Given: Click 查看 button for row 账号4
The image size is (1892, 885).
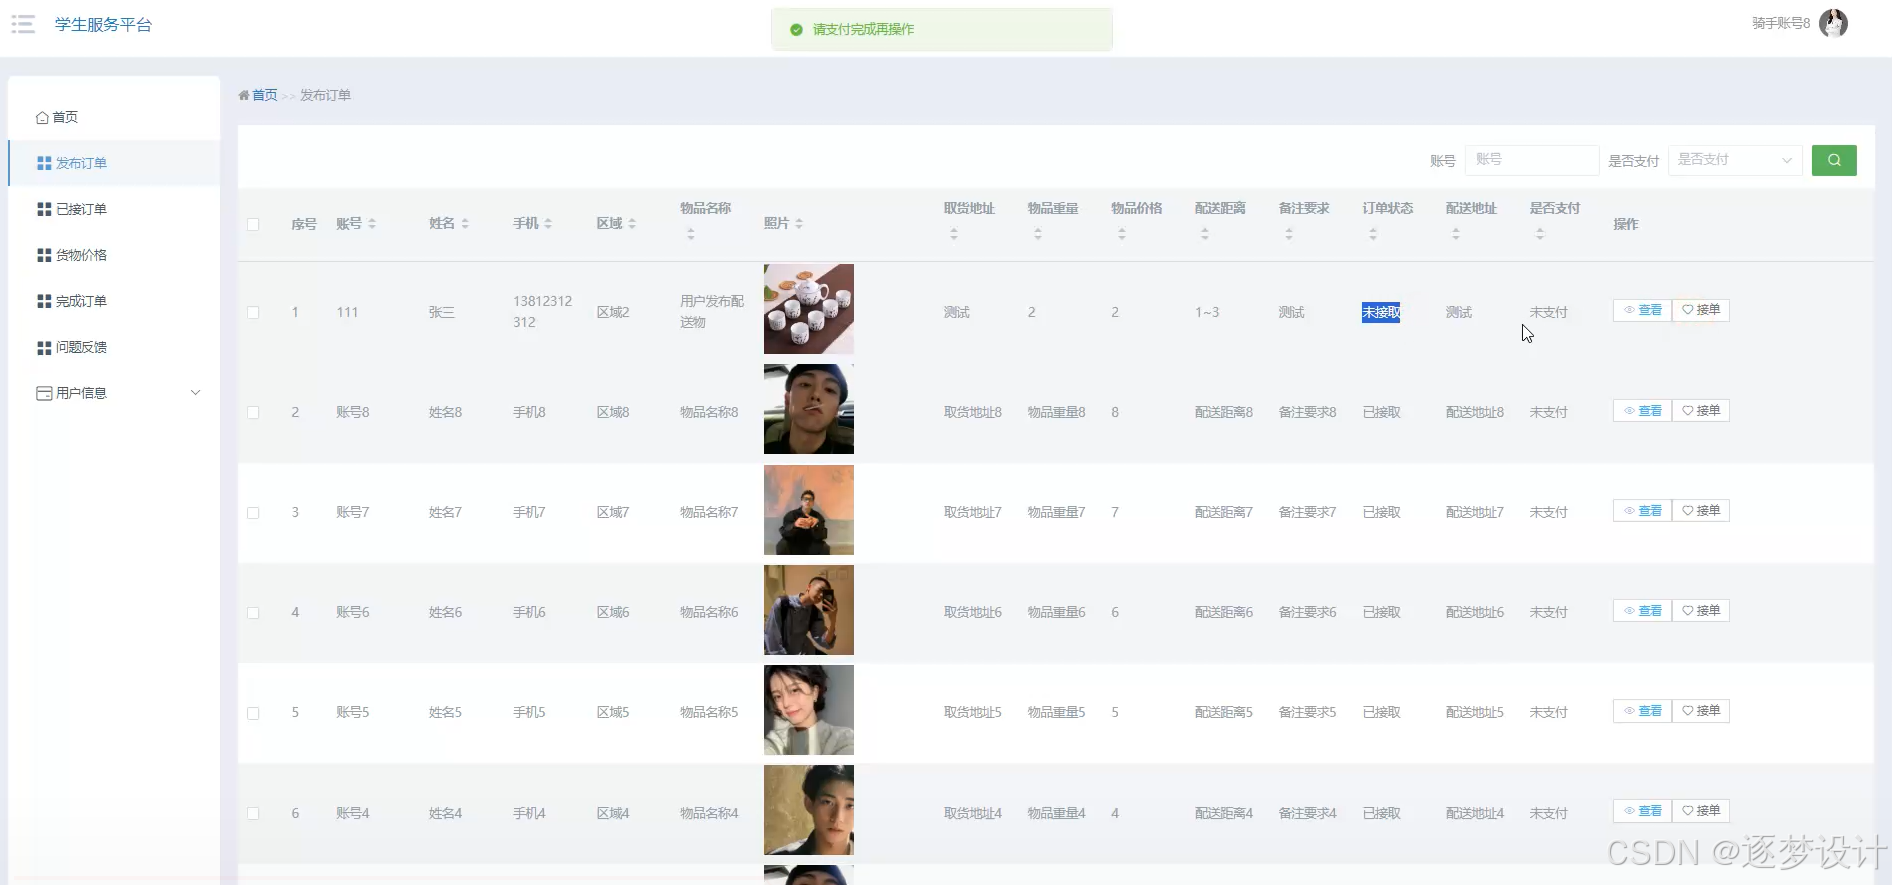Looking at the screenshot, I should tap(1642, 811).
